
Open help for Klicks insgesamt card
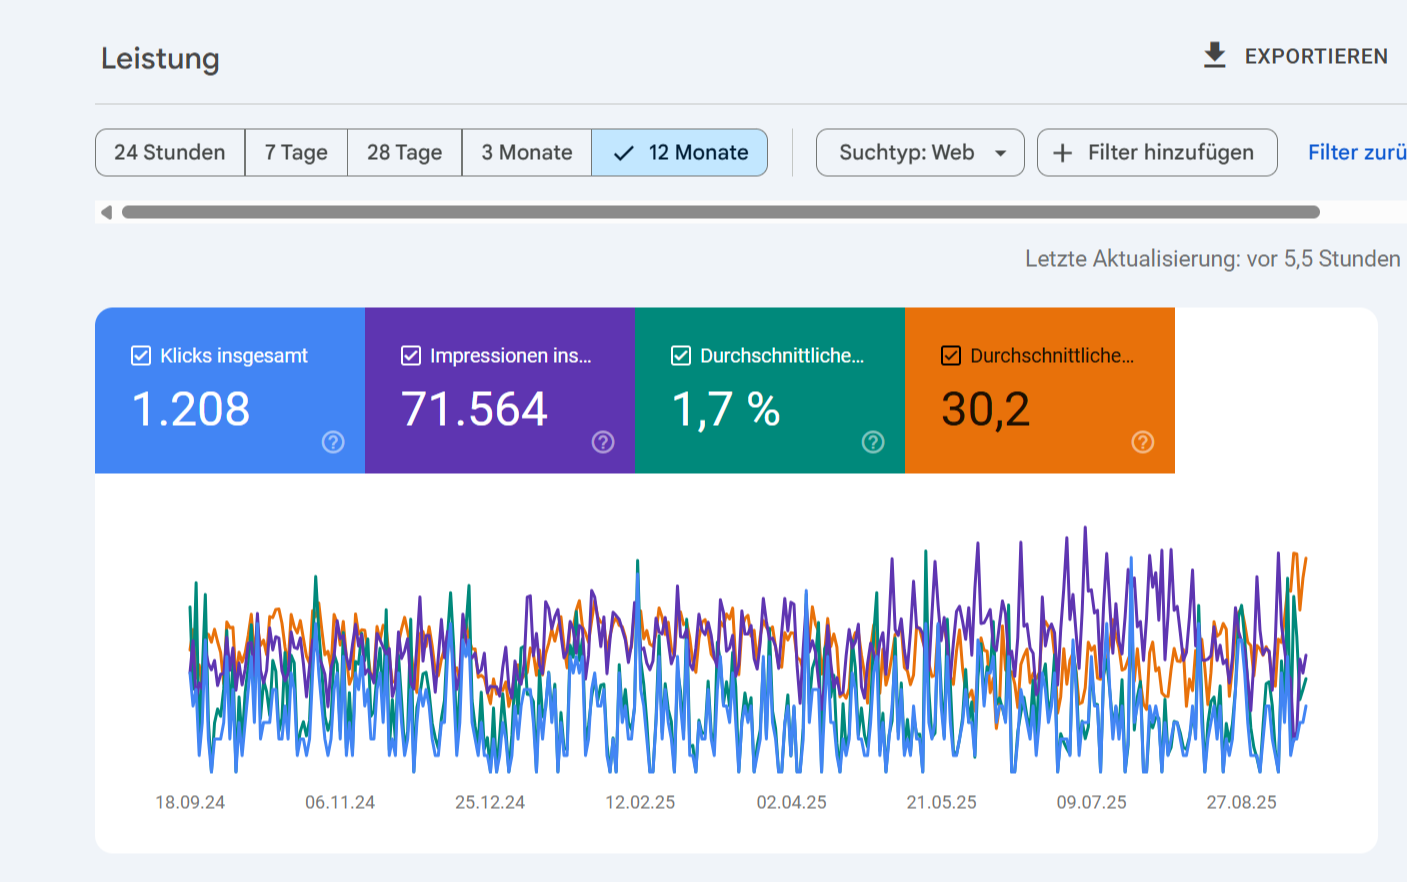coord(333,442)
